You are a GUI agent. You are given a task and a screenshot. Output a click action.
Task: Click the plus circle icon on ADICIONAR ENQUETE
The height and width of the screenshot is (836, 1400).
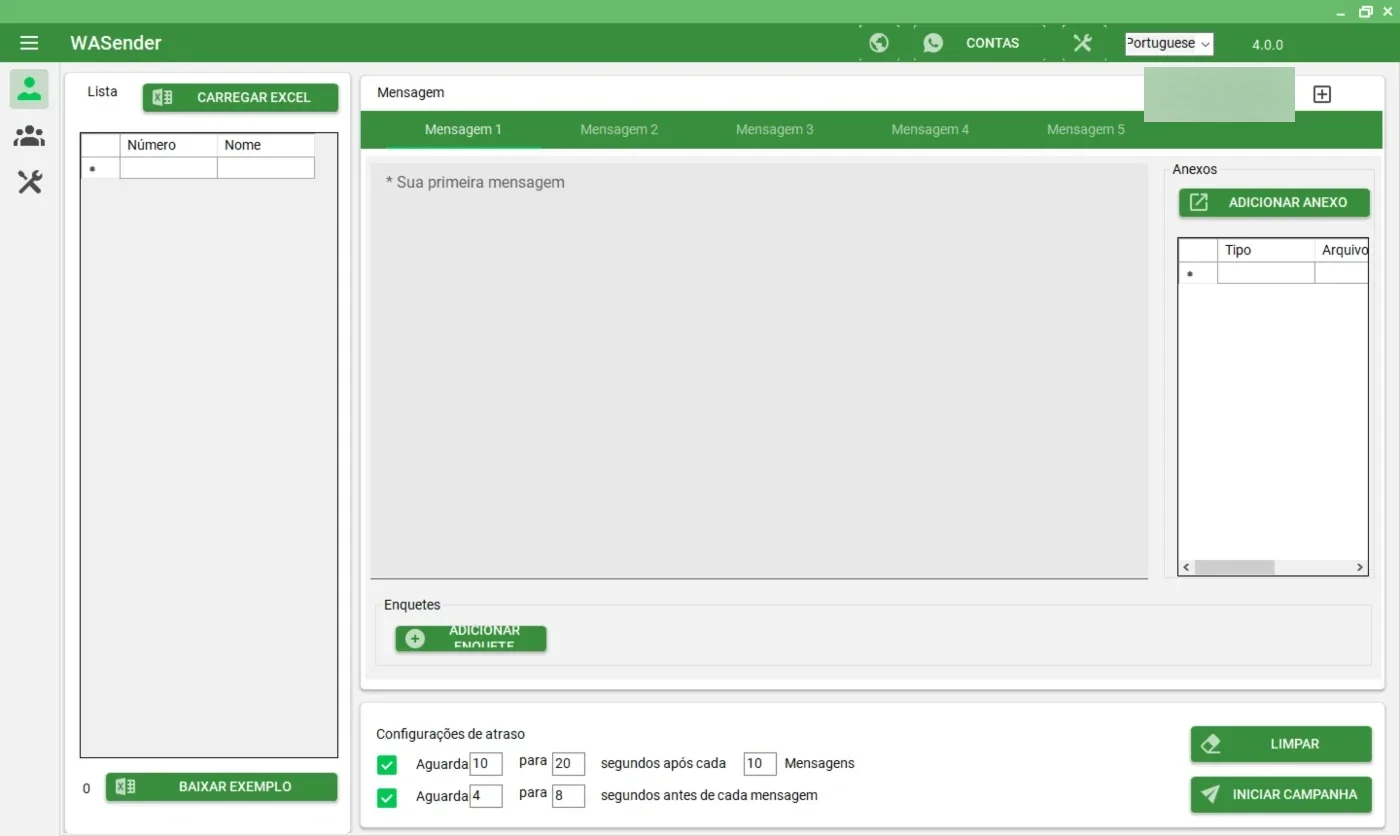click(415, 638)
